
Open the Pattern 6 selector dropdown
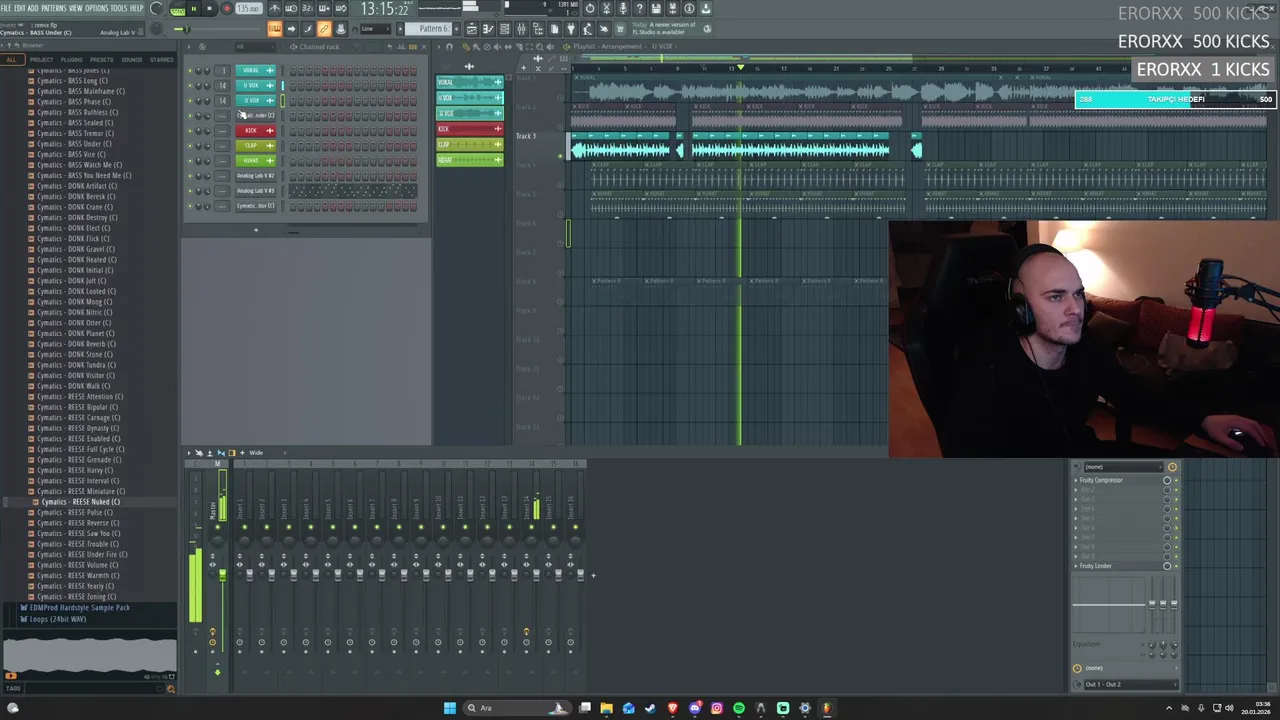pyautogui.click(x=428, y=28)
